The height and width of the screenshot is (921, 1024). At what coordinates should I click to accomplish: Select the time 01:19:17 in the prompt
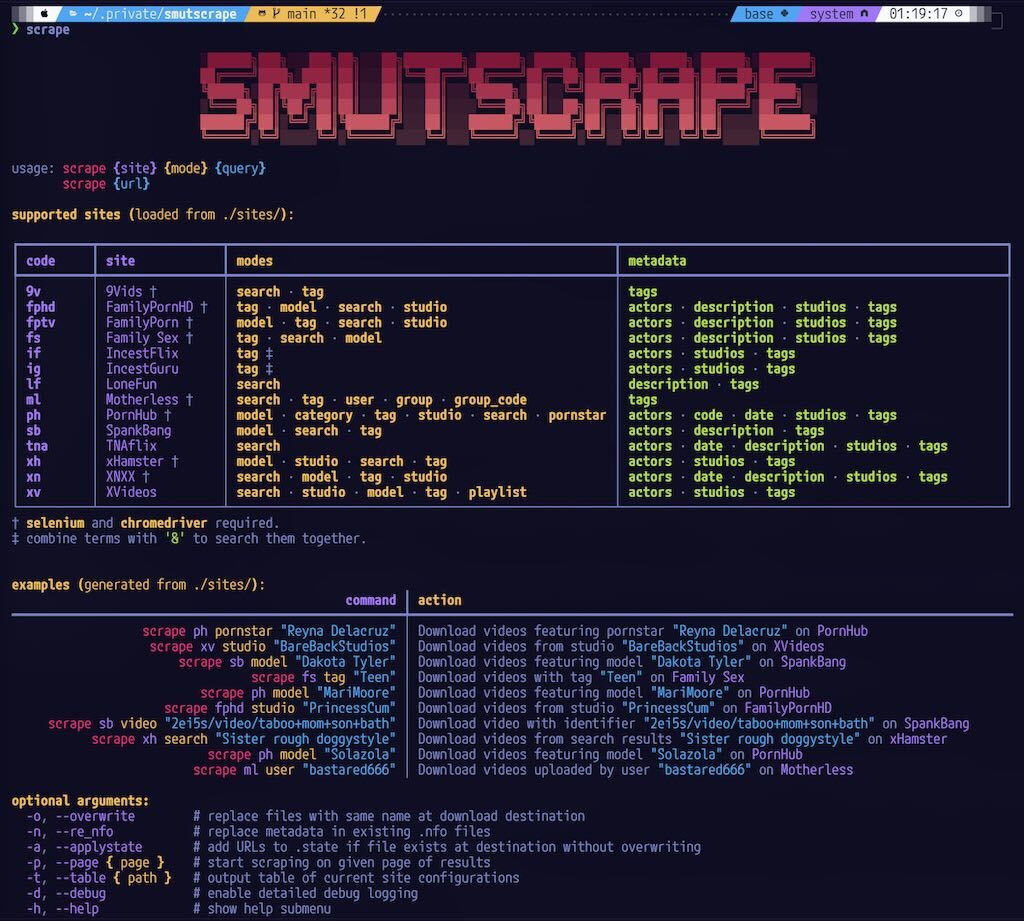coord(918,14)
